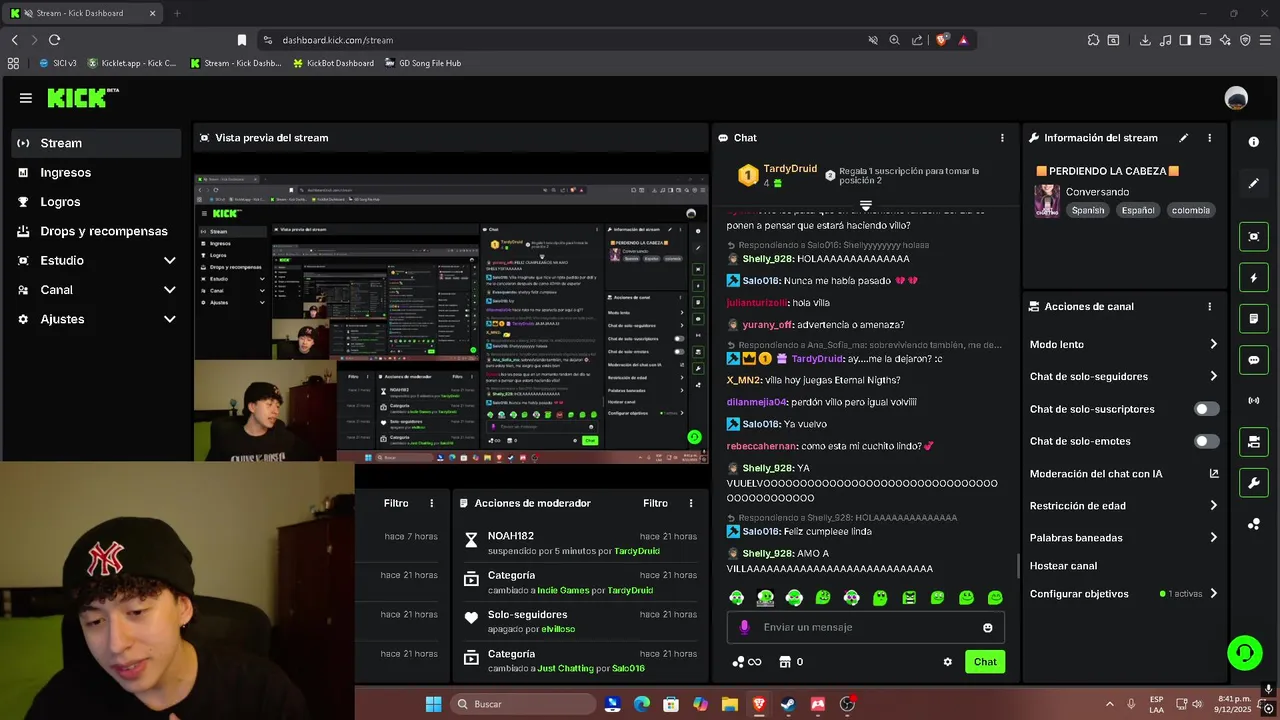Open chat settings gear icon
Image resolution: width=1280 pixels, height=720 pixels.
pos(948,662)
